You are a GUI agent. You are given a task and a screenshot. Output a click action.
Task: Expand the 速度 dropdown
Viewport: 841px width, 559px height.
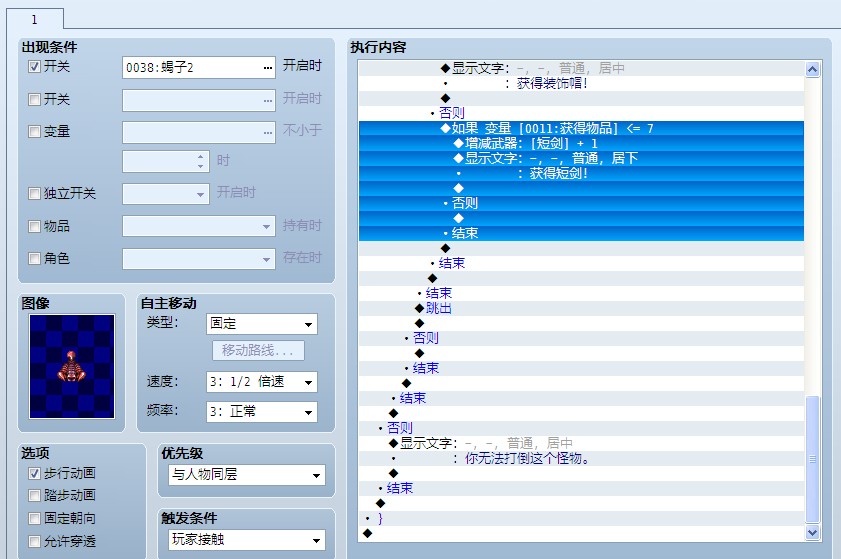click(262, 382)
